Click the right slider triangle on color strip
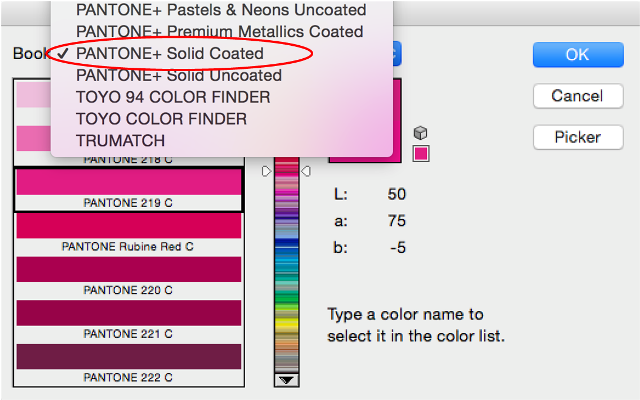The height and width of the screenshot is (400, 640). 306,171
